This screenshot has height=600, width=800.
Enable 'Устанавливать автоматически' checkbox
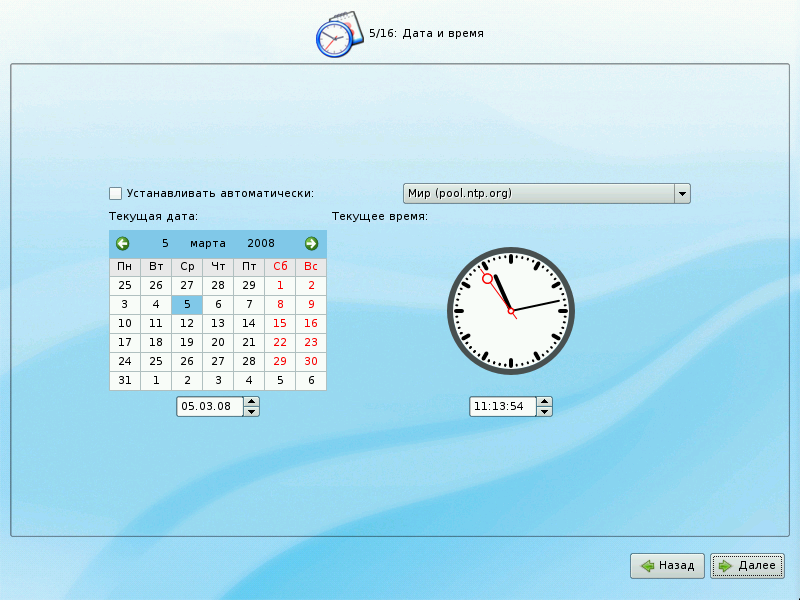(x=116, y=193)
